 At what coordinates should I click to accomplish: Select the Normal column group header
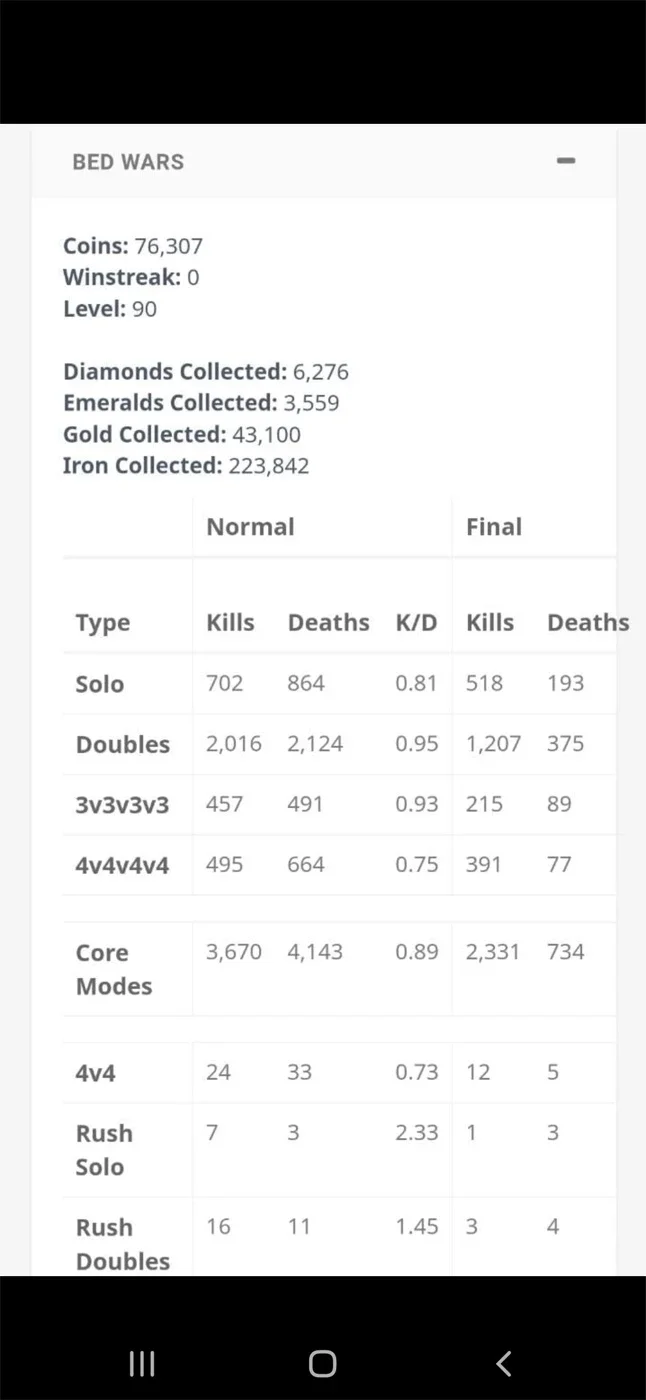250,527
